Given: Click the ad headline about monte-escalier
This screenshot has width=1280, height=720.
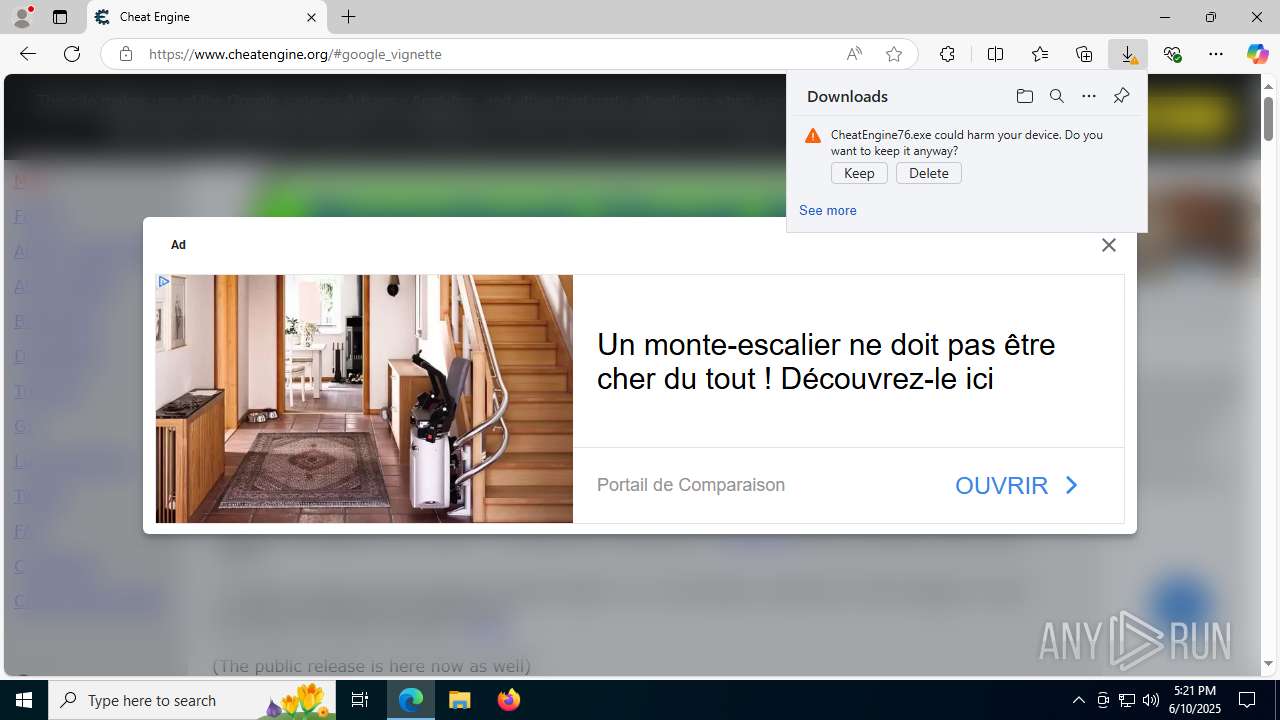Looking at the screenshot, I should 826,362.
